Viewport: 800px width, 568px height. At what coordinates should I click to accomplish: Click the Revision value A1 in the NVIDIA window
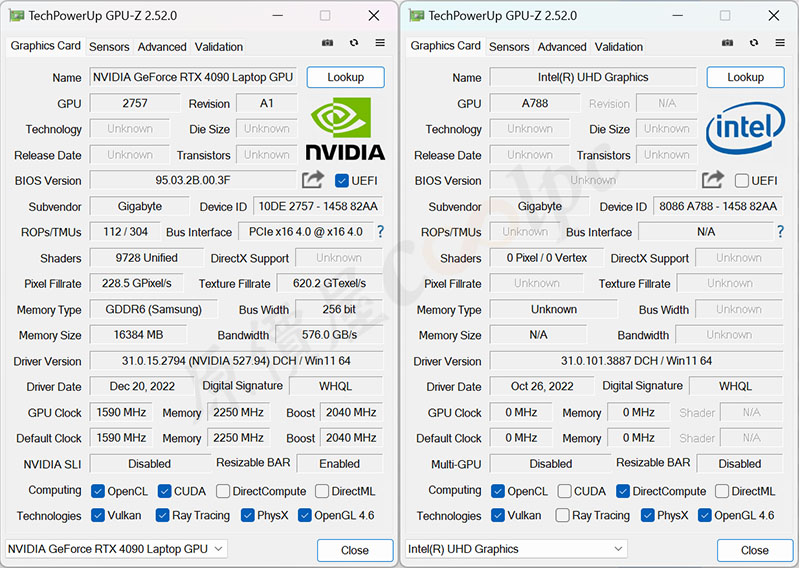tap(266, 103)
